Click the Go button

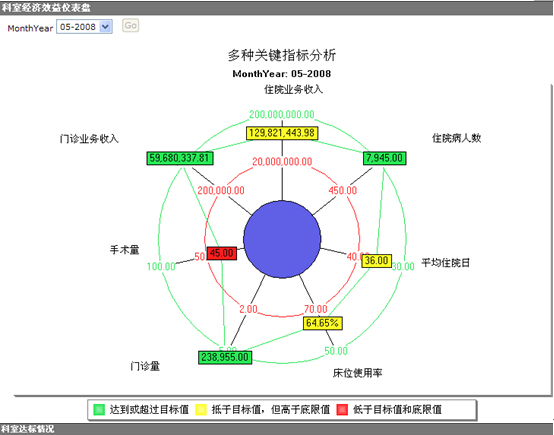pos(130,25)
